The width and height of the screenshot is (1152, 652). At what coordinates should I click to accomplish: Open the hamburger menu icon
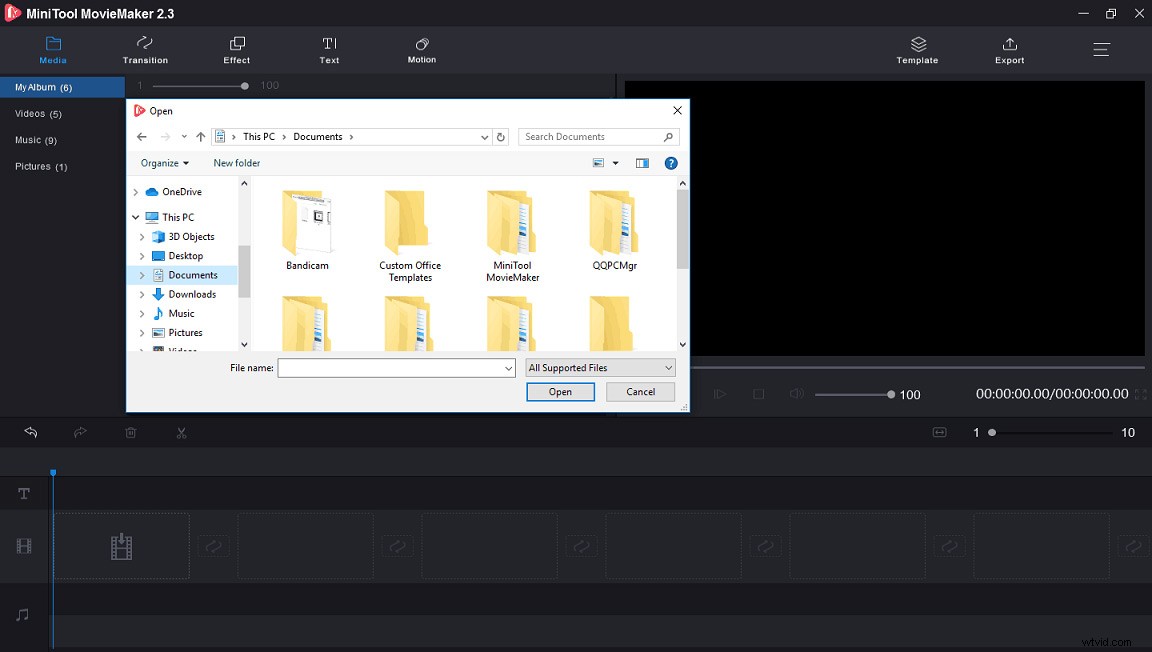[1101, 49]
